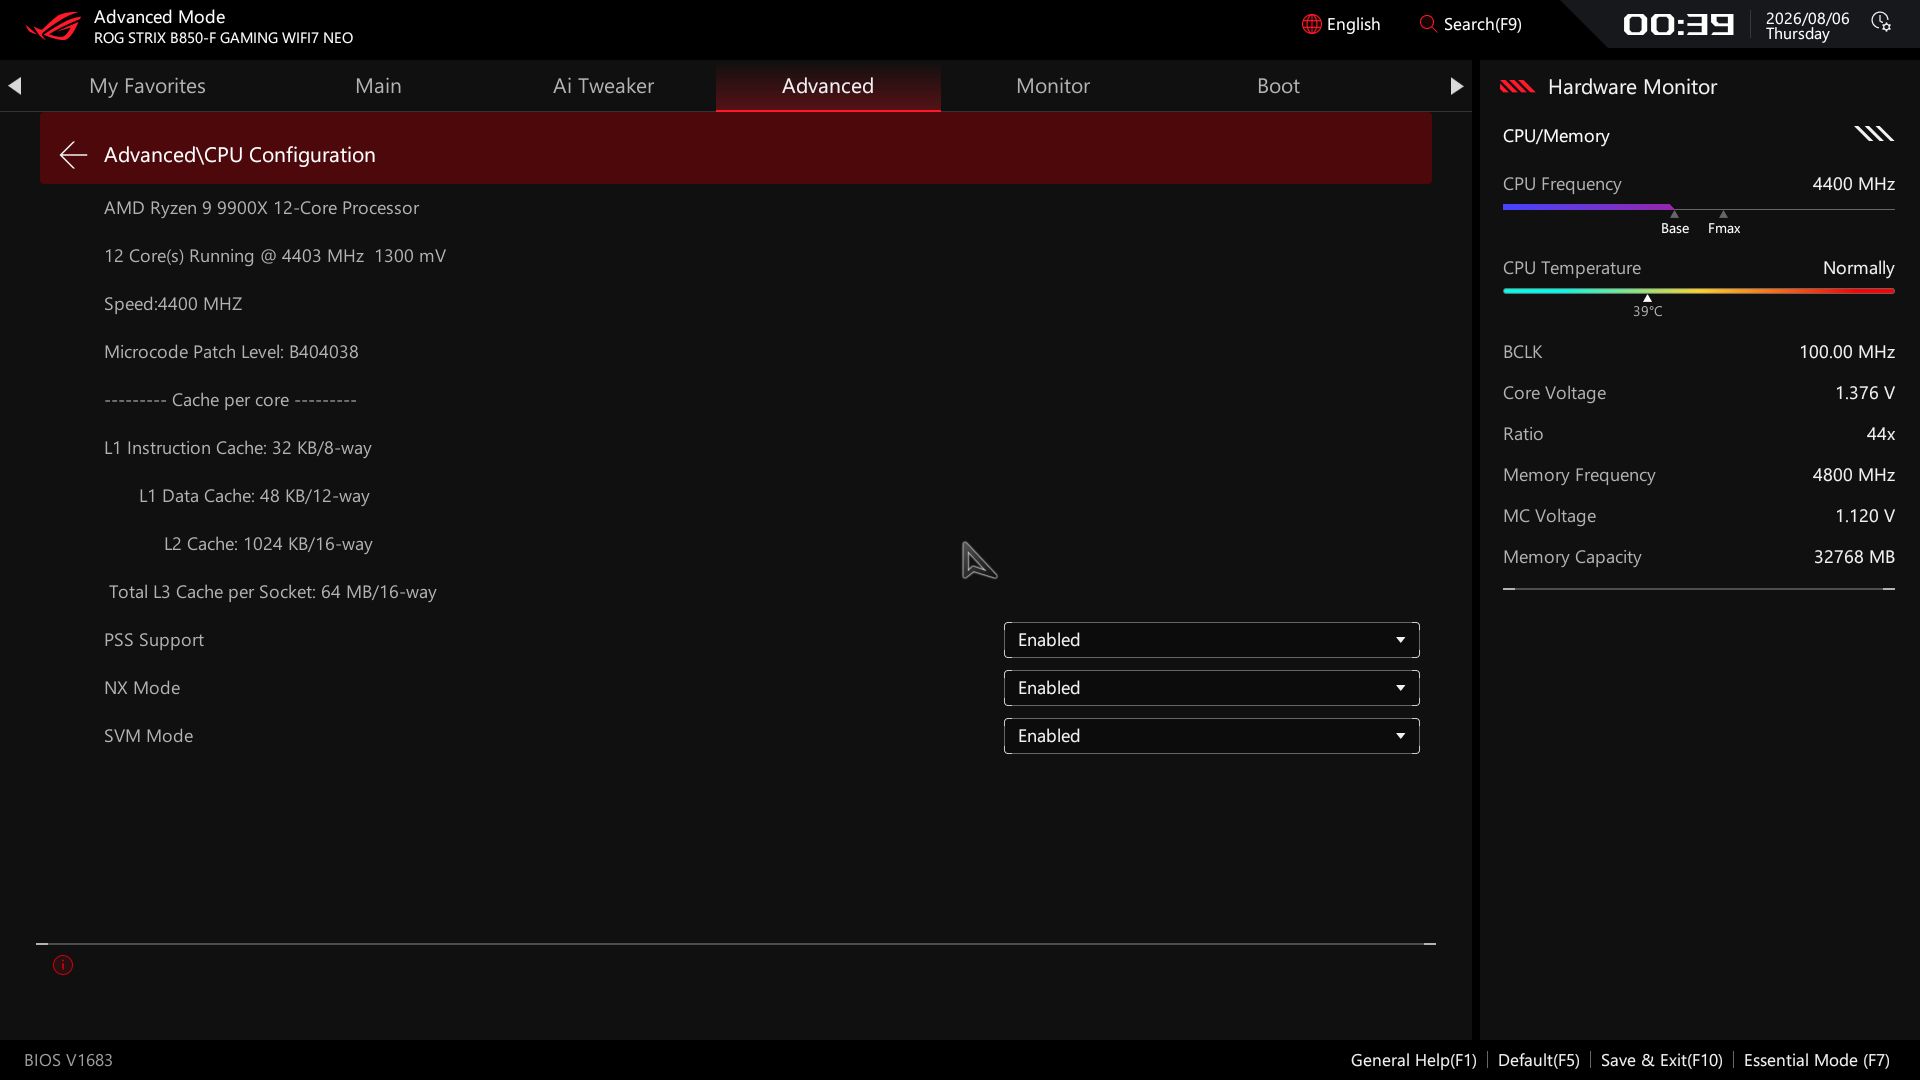This screenshot has width=1920, height=1080.
Task: Click the left tab-scroll arrow
Action: coord(14,86)
